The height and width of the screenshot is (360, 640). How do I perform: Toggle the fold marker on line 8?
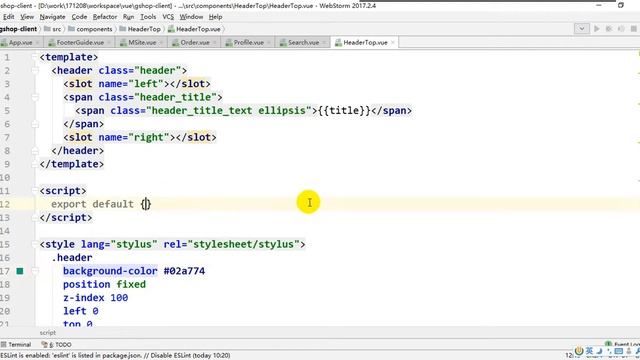tap(35, 151)
